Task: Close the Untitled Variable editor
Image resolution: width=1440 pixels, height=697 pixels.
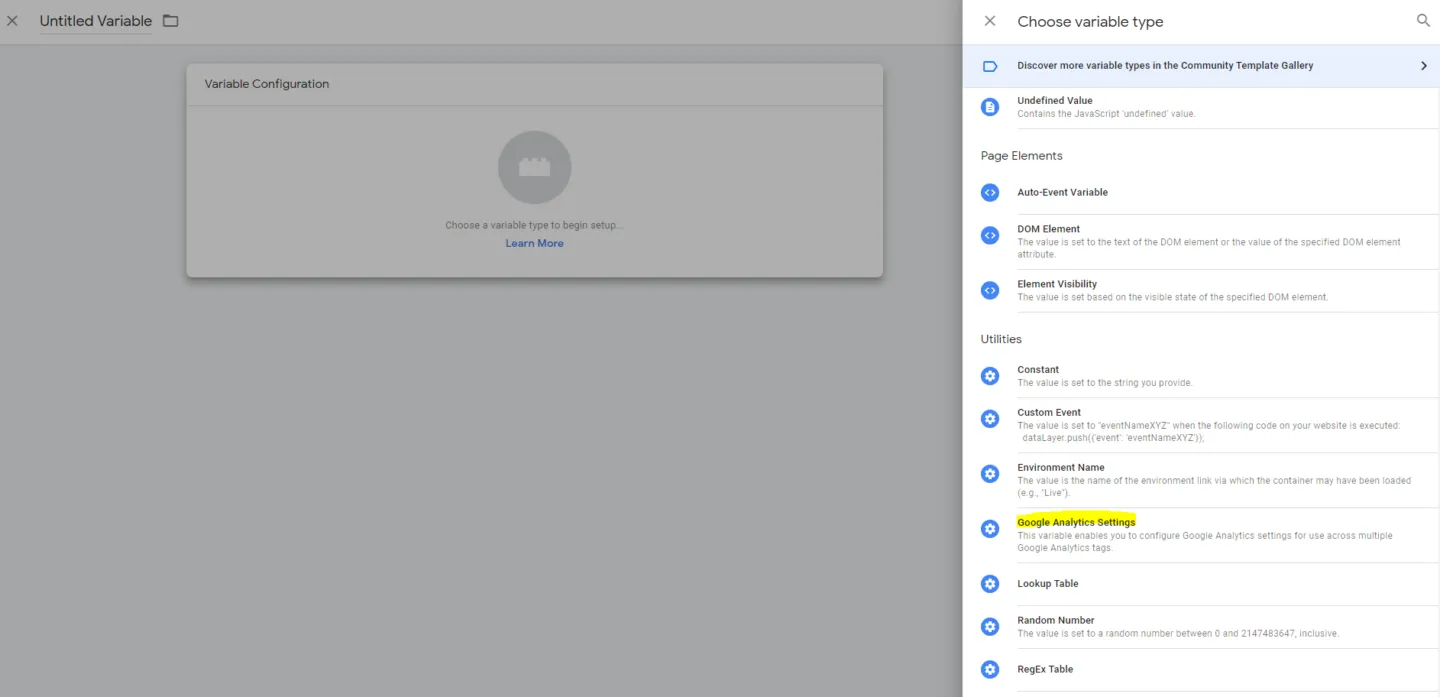Action: click(12, 21)
